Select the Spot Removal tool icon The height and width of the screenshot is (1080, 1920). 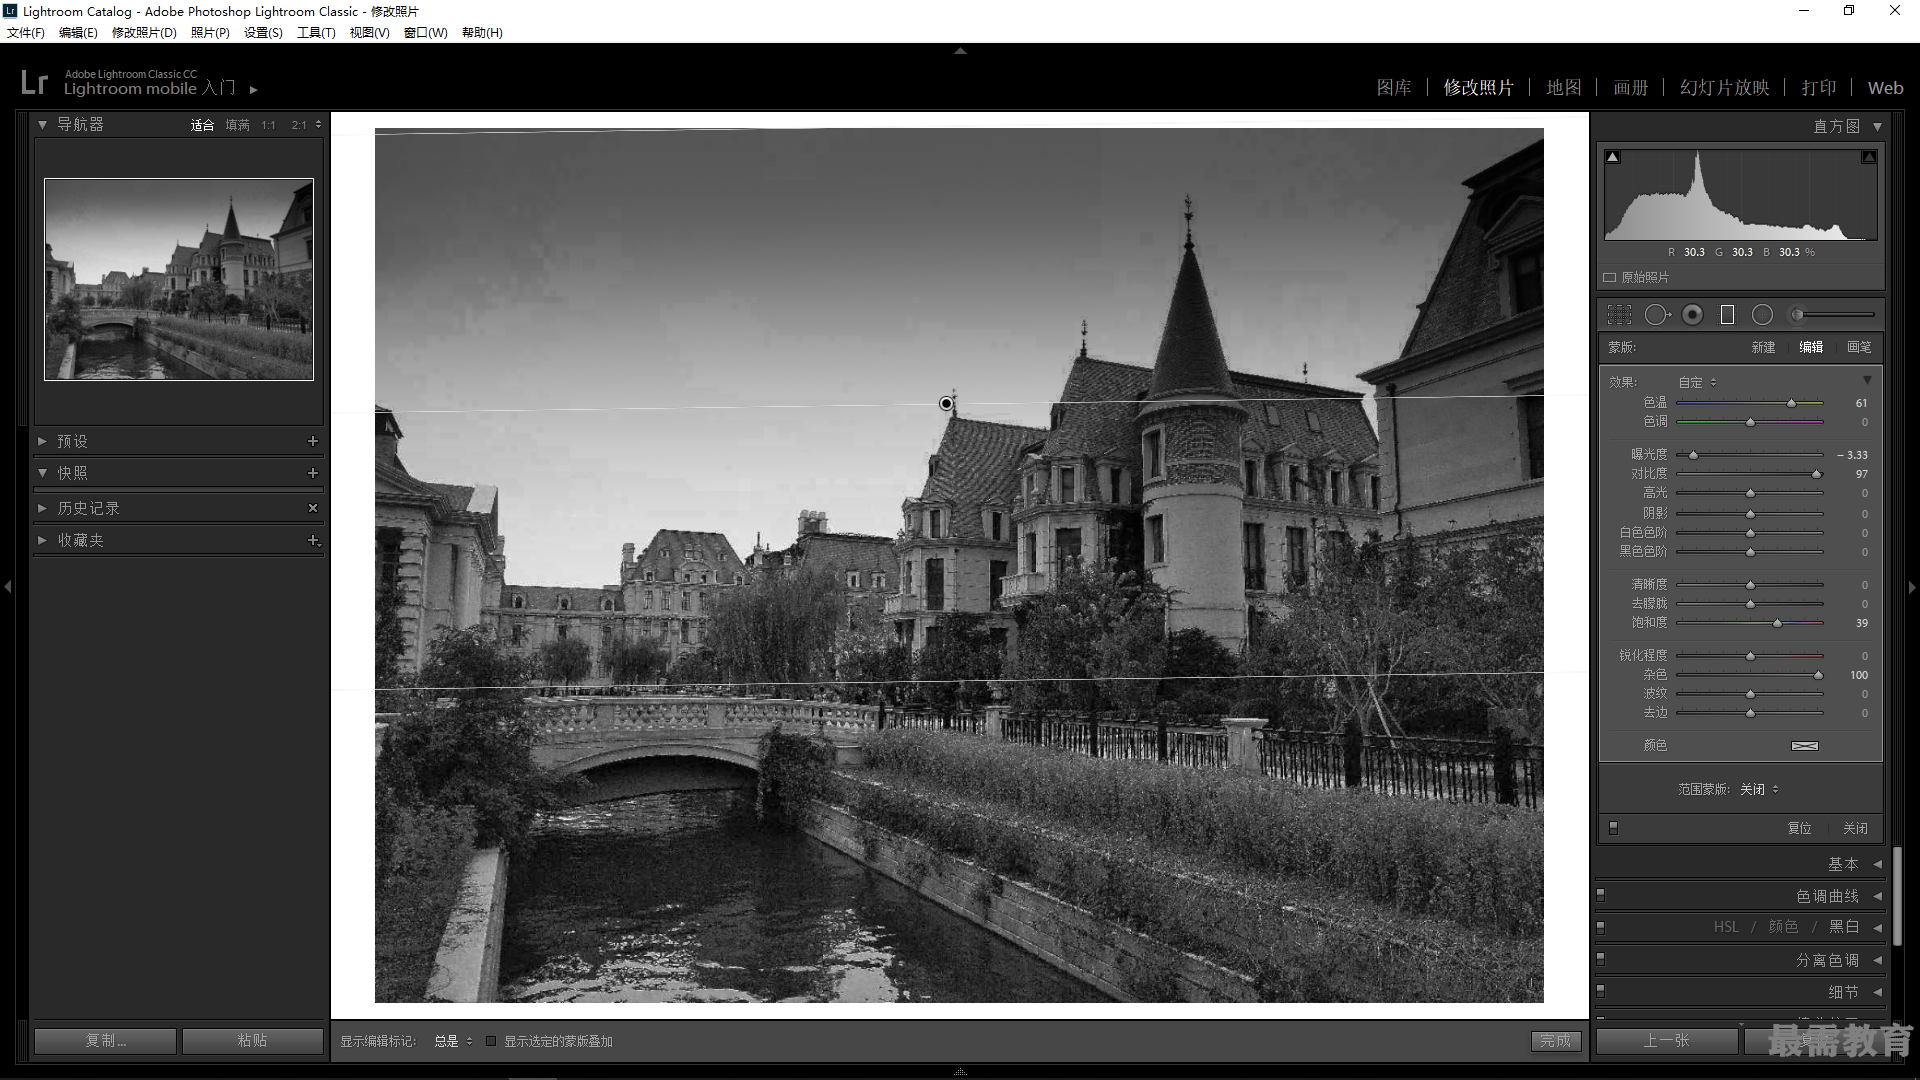pyautogui.click(x=1657, y=315)
